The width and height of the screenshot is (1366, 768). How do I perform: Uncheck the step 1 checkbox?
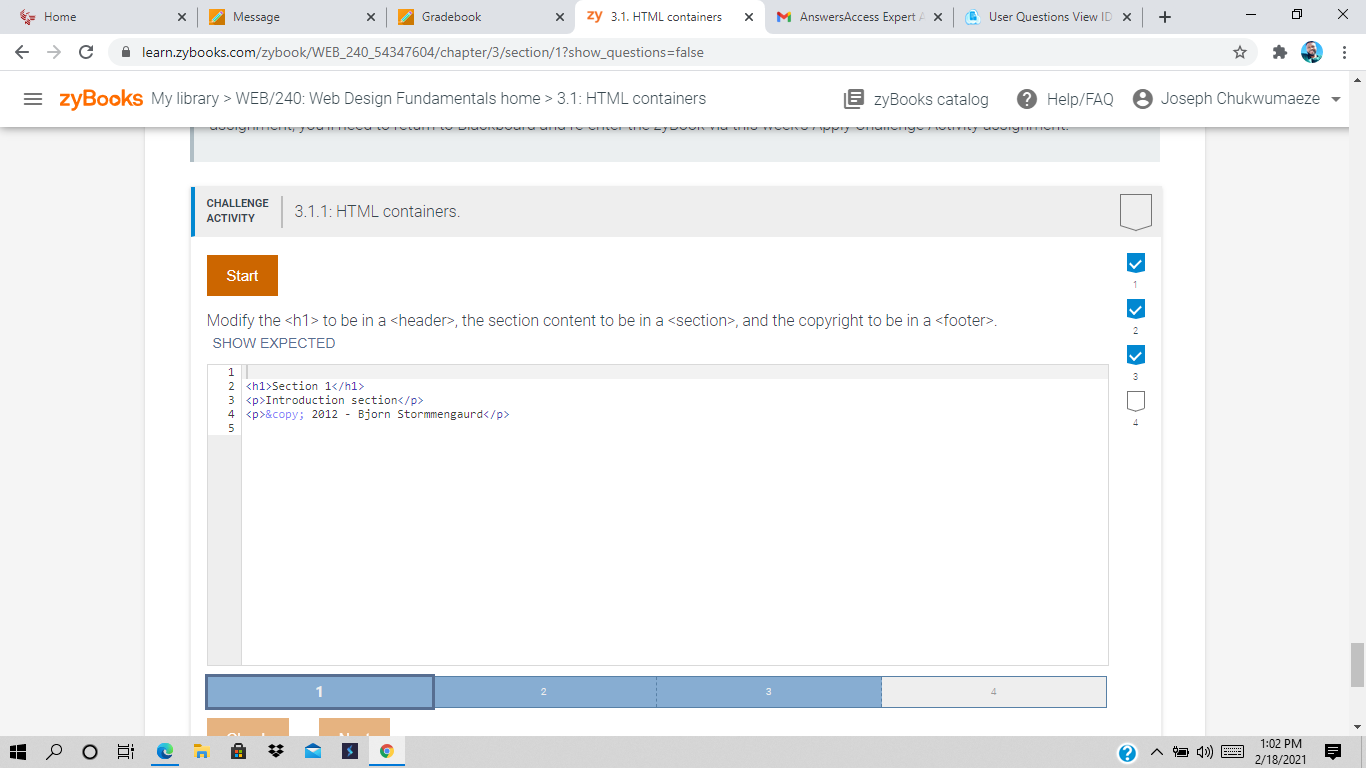point(1135,262)
